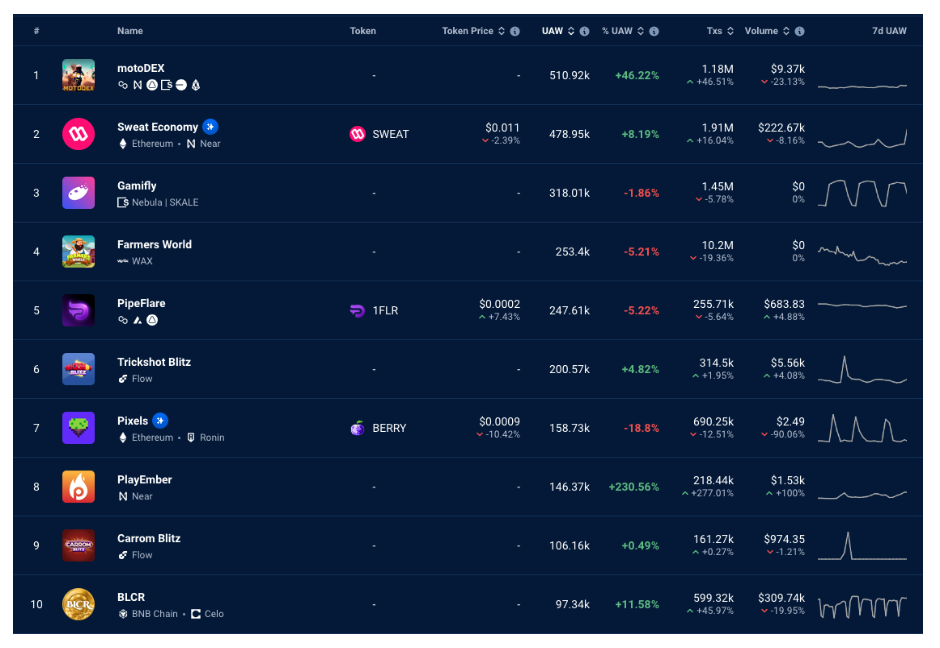Click the 1FLR token icon
The image size is (940, 648).
357,311
